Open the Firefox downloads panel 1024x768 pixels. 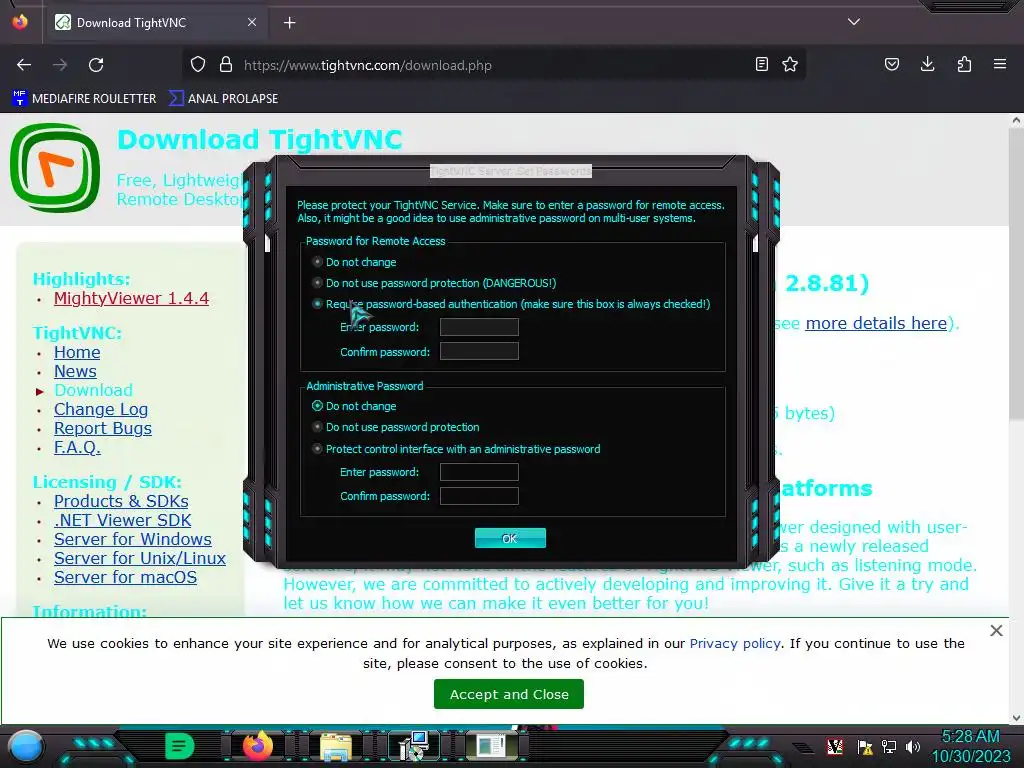927,64
